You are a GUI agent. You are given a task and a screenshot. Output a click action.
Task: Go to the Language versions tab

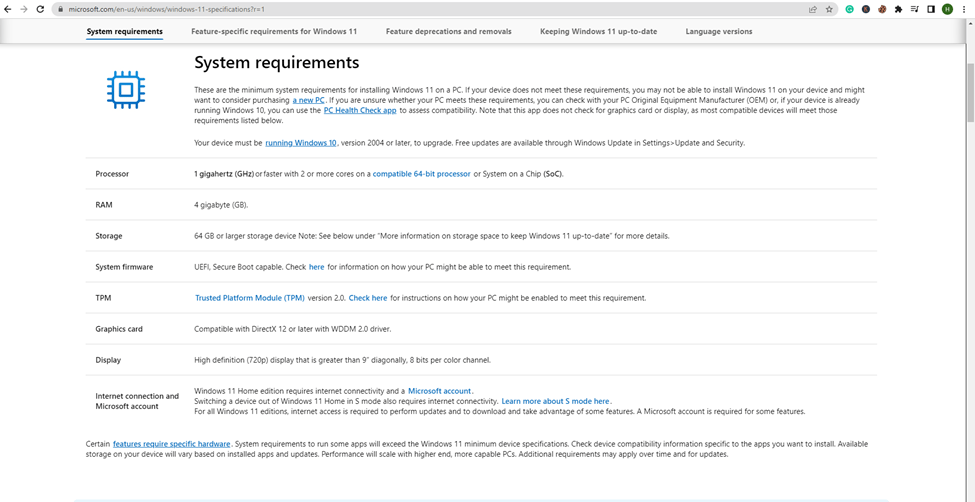coord(719,31)
